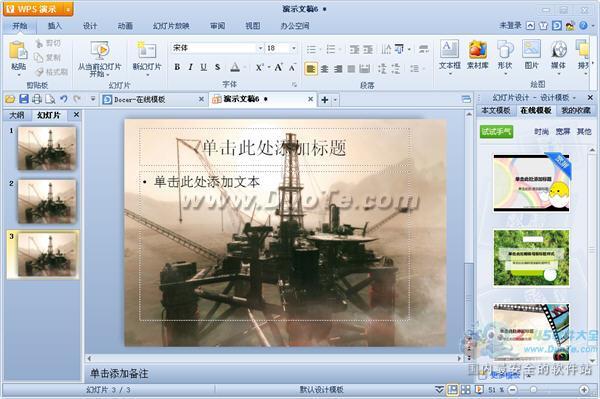Apply superscript X² formatting
The height and width of the screenshot is (399, 600).
pos(259,67)
